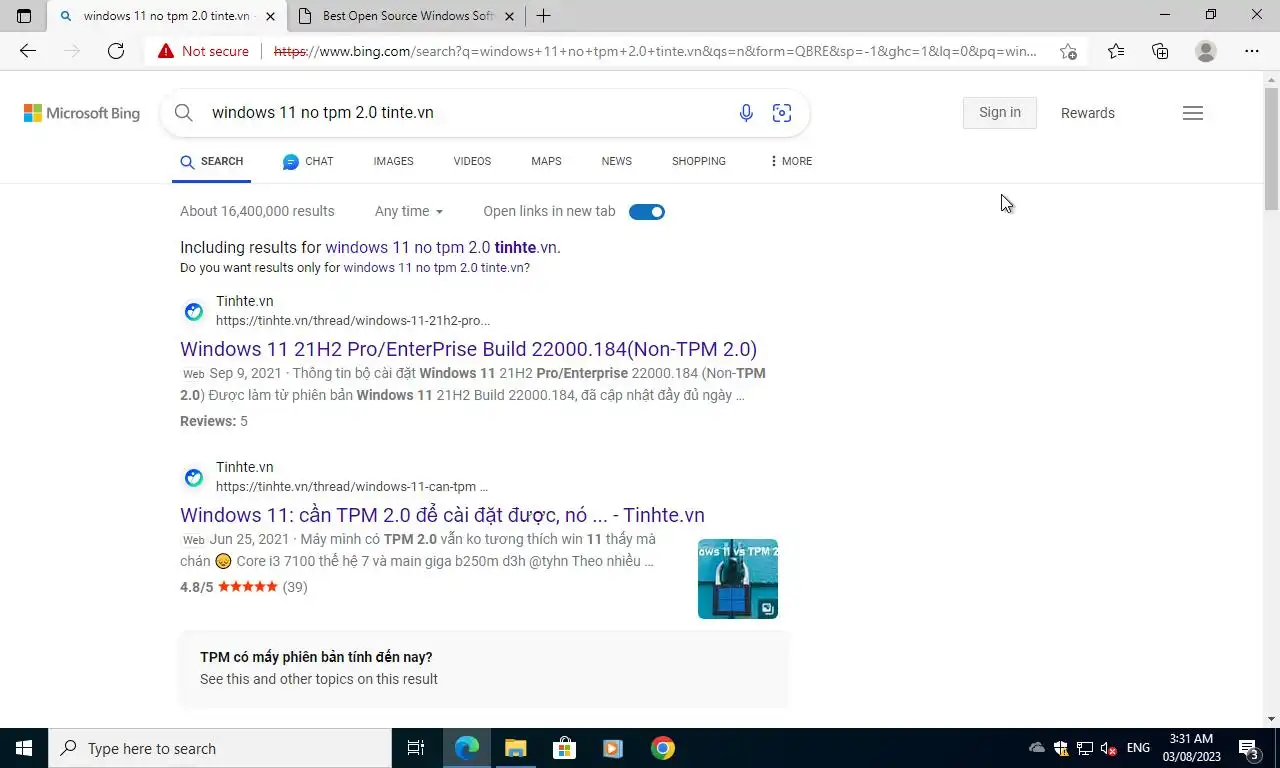Click second Tinhte.vn result favicon

tap(194, 478)
